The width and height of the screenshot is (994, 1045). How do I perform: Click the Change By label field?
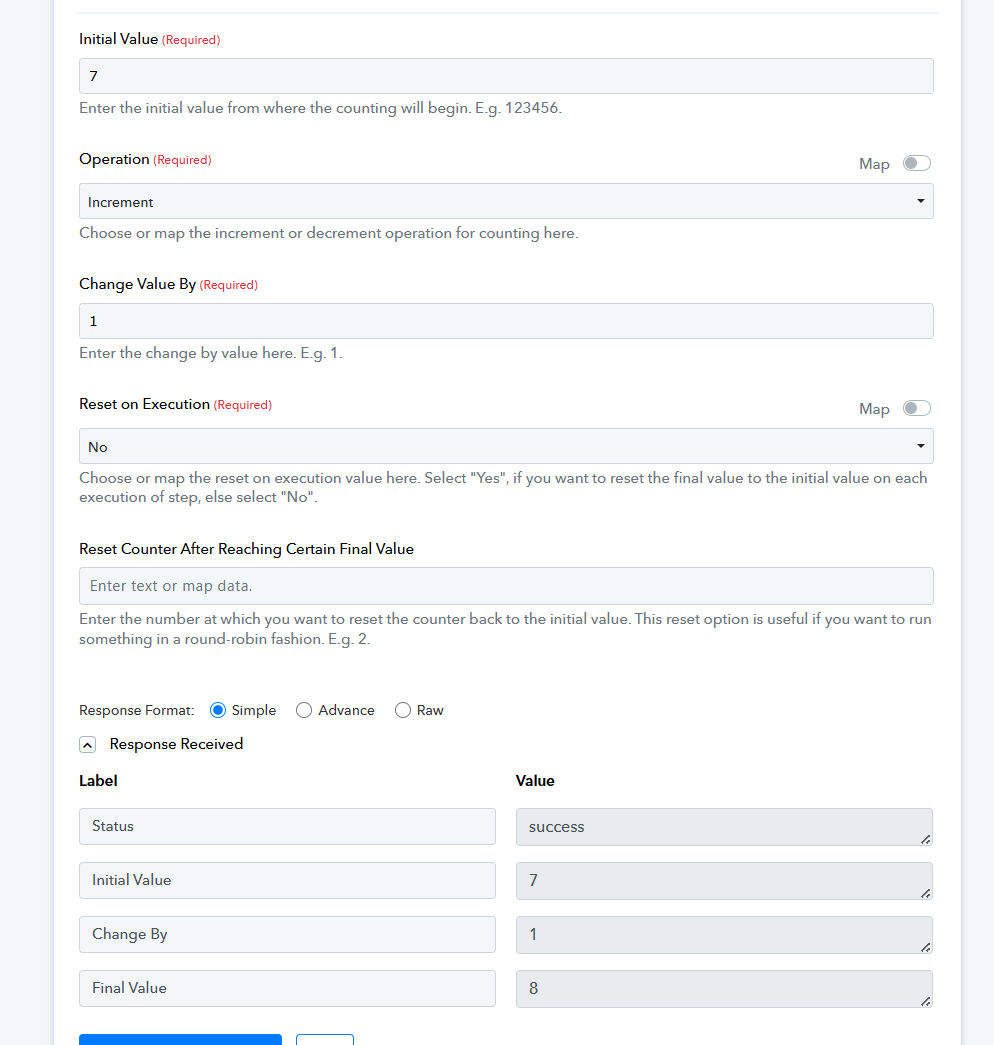[x=287, y=934]
